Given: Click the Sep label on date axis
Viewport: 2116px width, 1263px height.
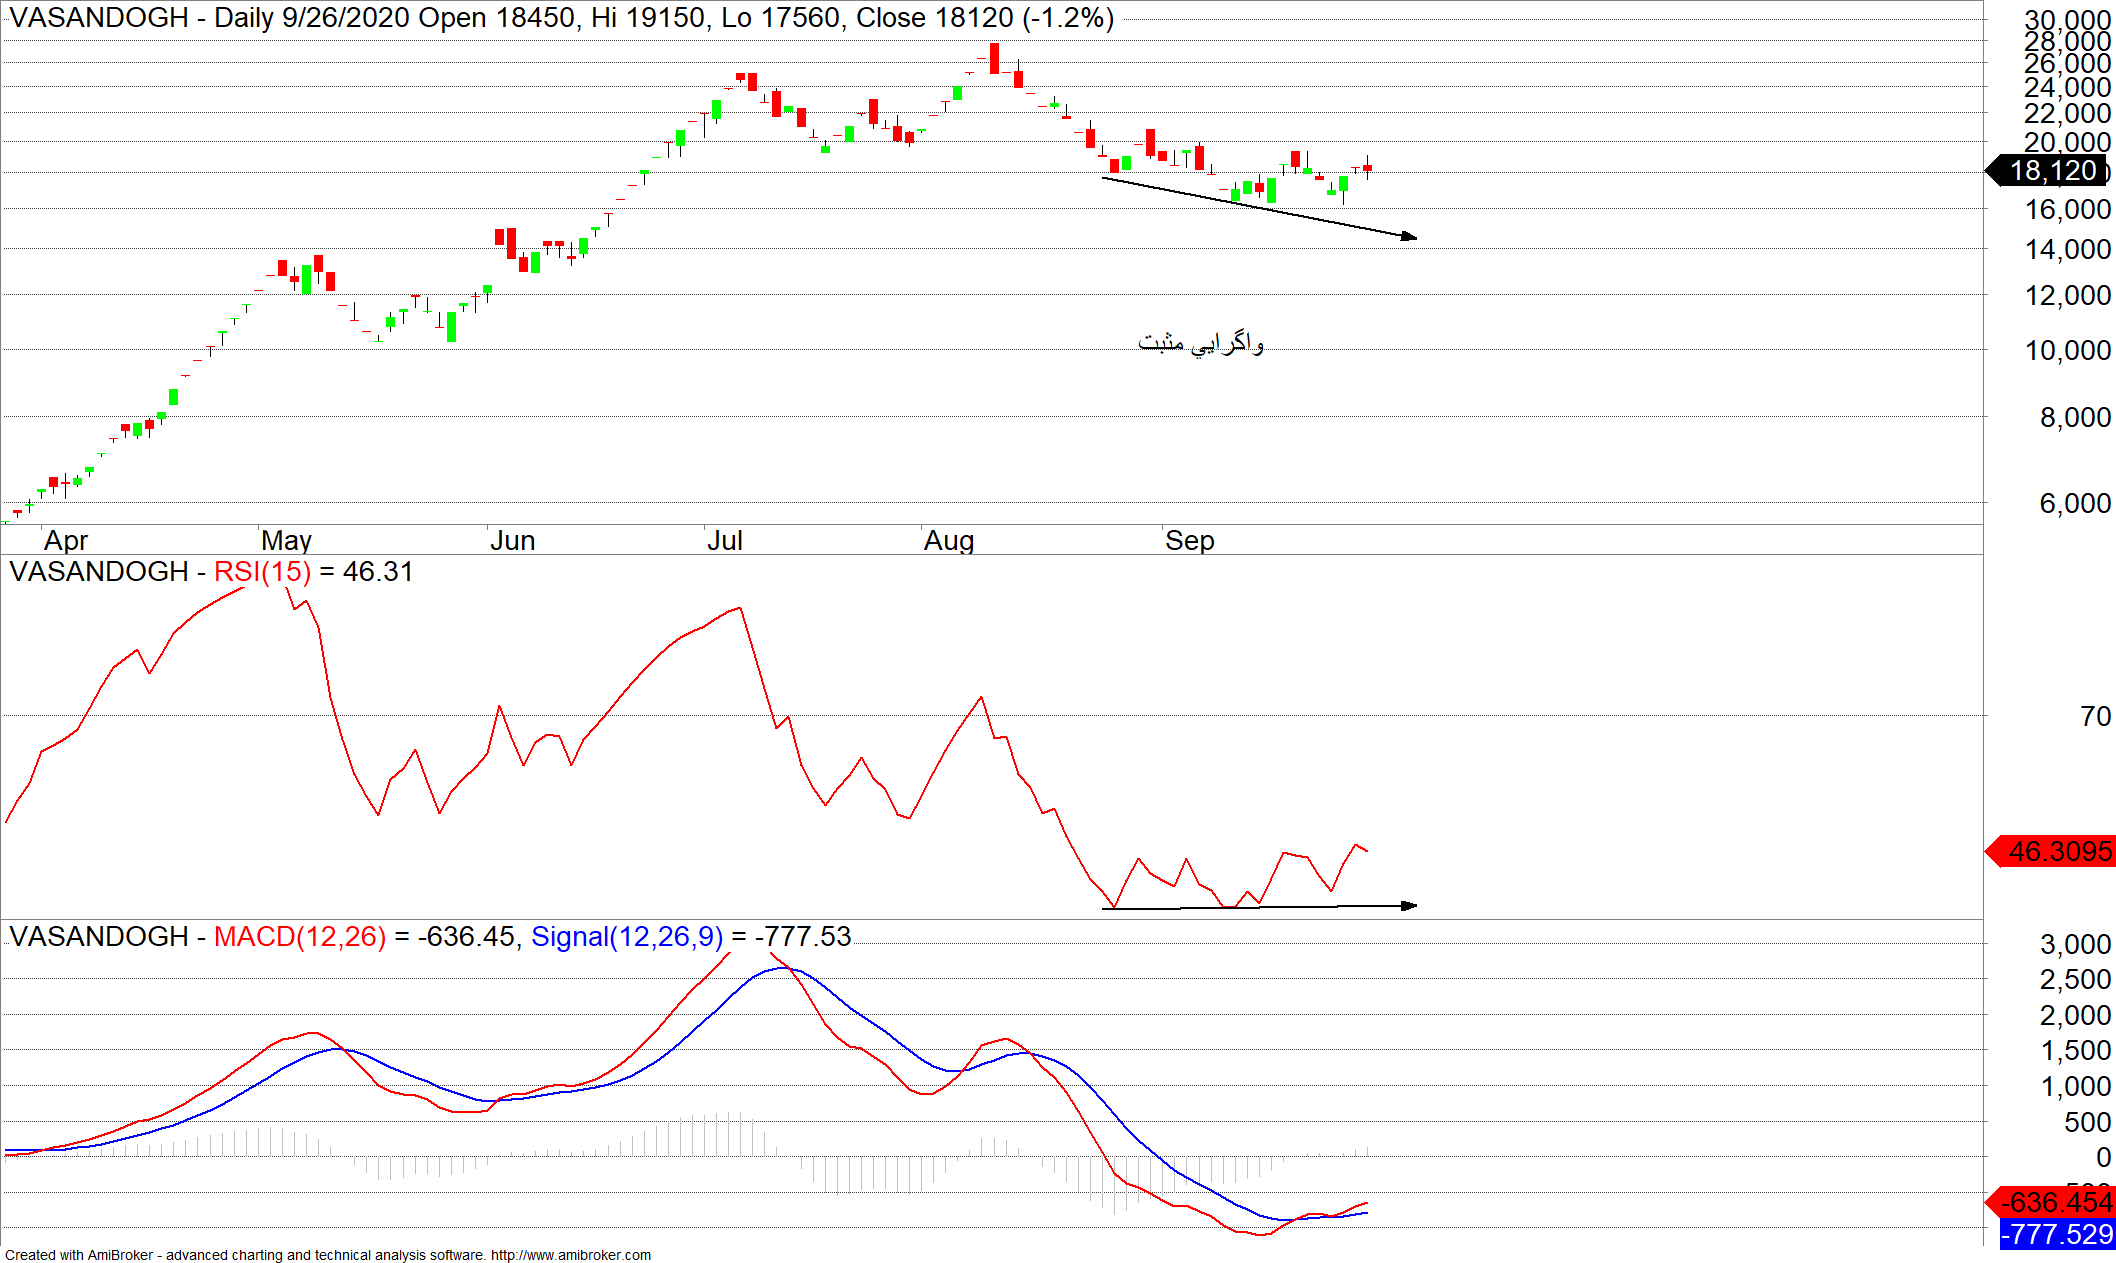Looking at the screenshot, I should tap(1189, 541).
